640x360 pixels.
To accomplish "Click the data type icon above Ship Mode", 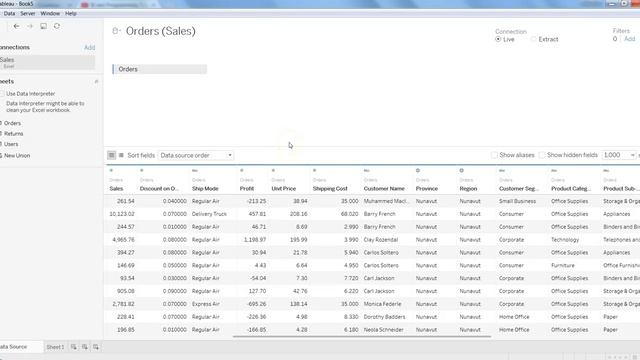I will (x=195, y=171).
